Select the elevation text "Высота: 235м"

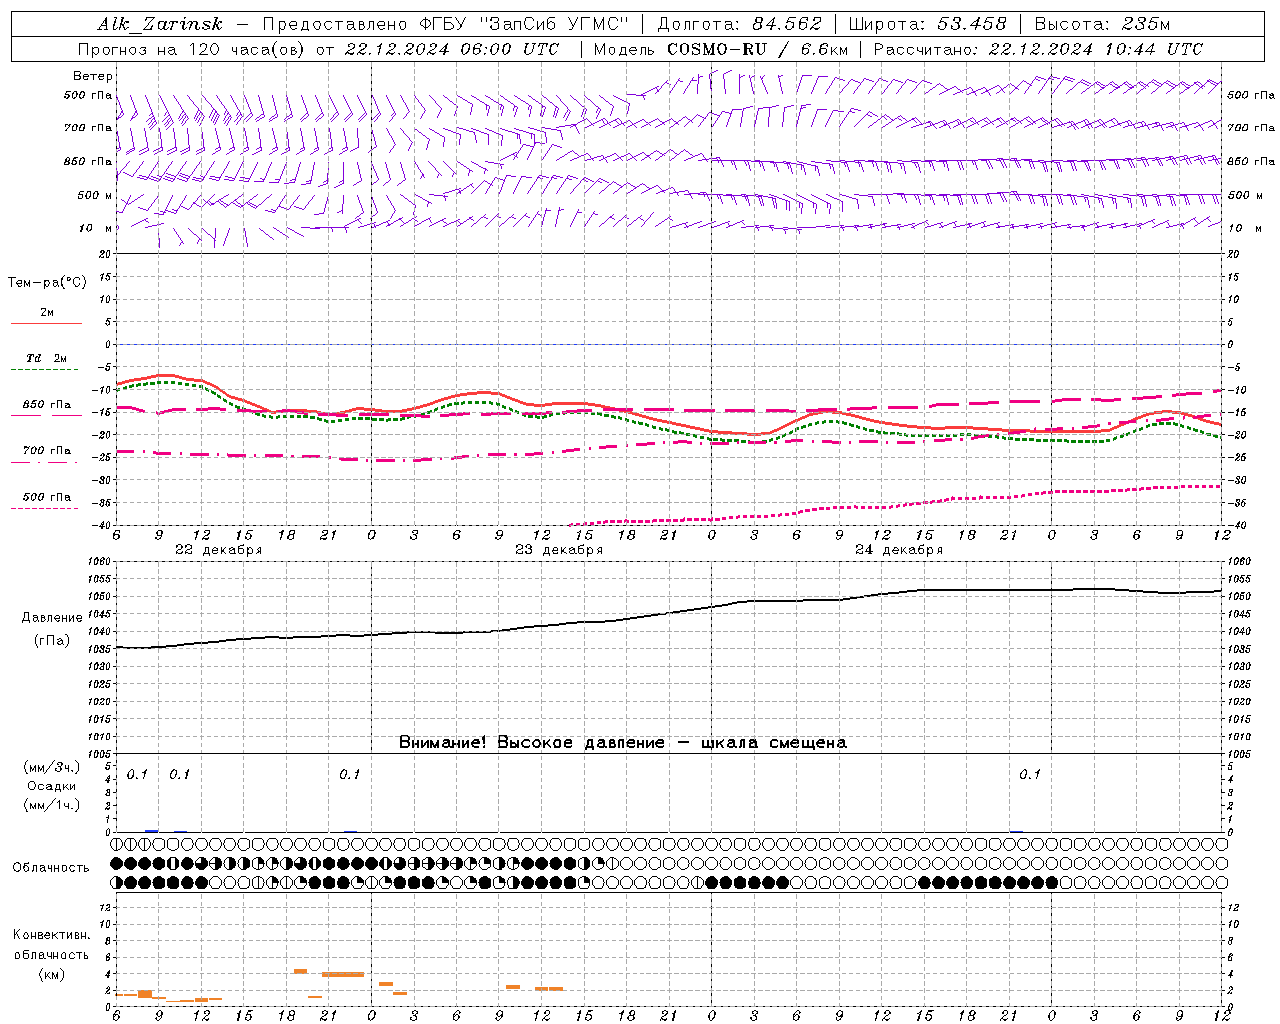coord(1102,24)
